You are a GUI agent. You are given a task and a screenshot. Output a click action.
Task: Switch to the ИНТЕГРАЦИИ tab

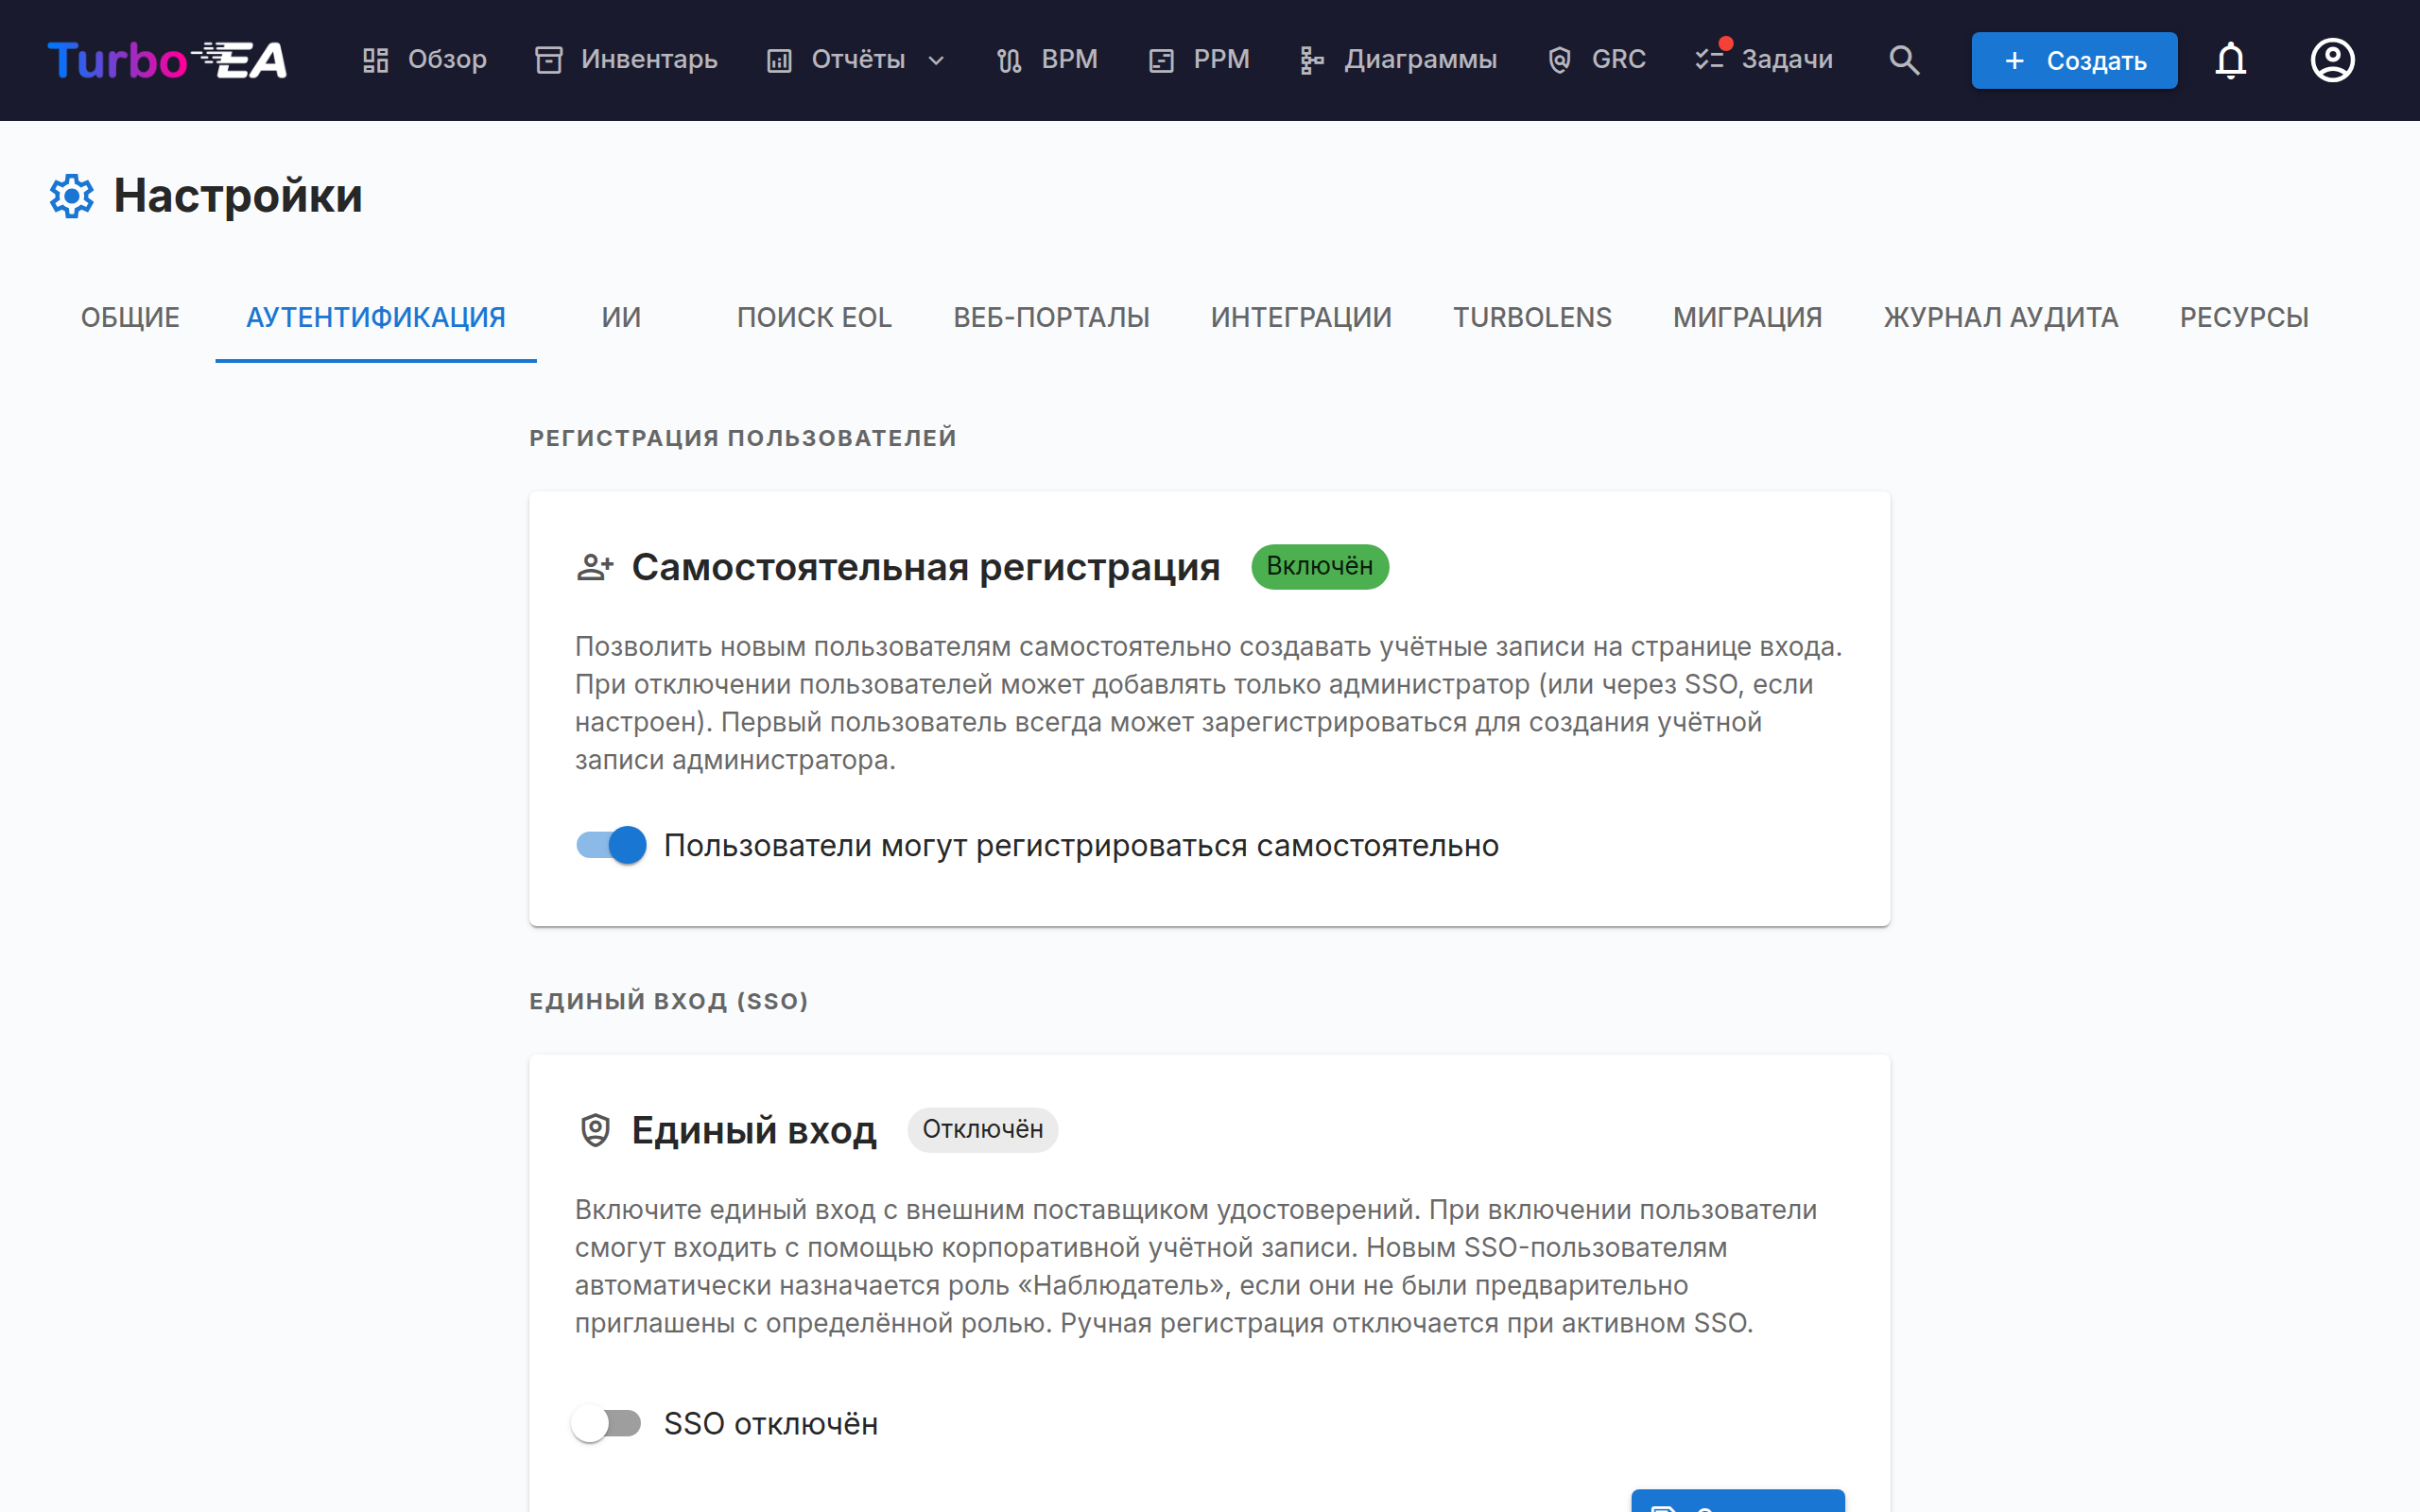point(1301,318)
